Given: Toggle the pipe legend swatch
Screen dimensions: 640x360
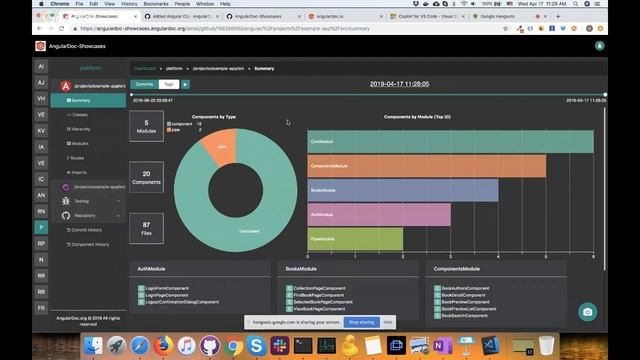Looking at the screenshot, I should coord(169,130).
